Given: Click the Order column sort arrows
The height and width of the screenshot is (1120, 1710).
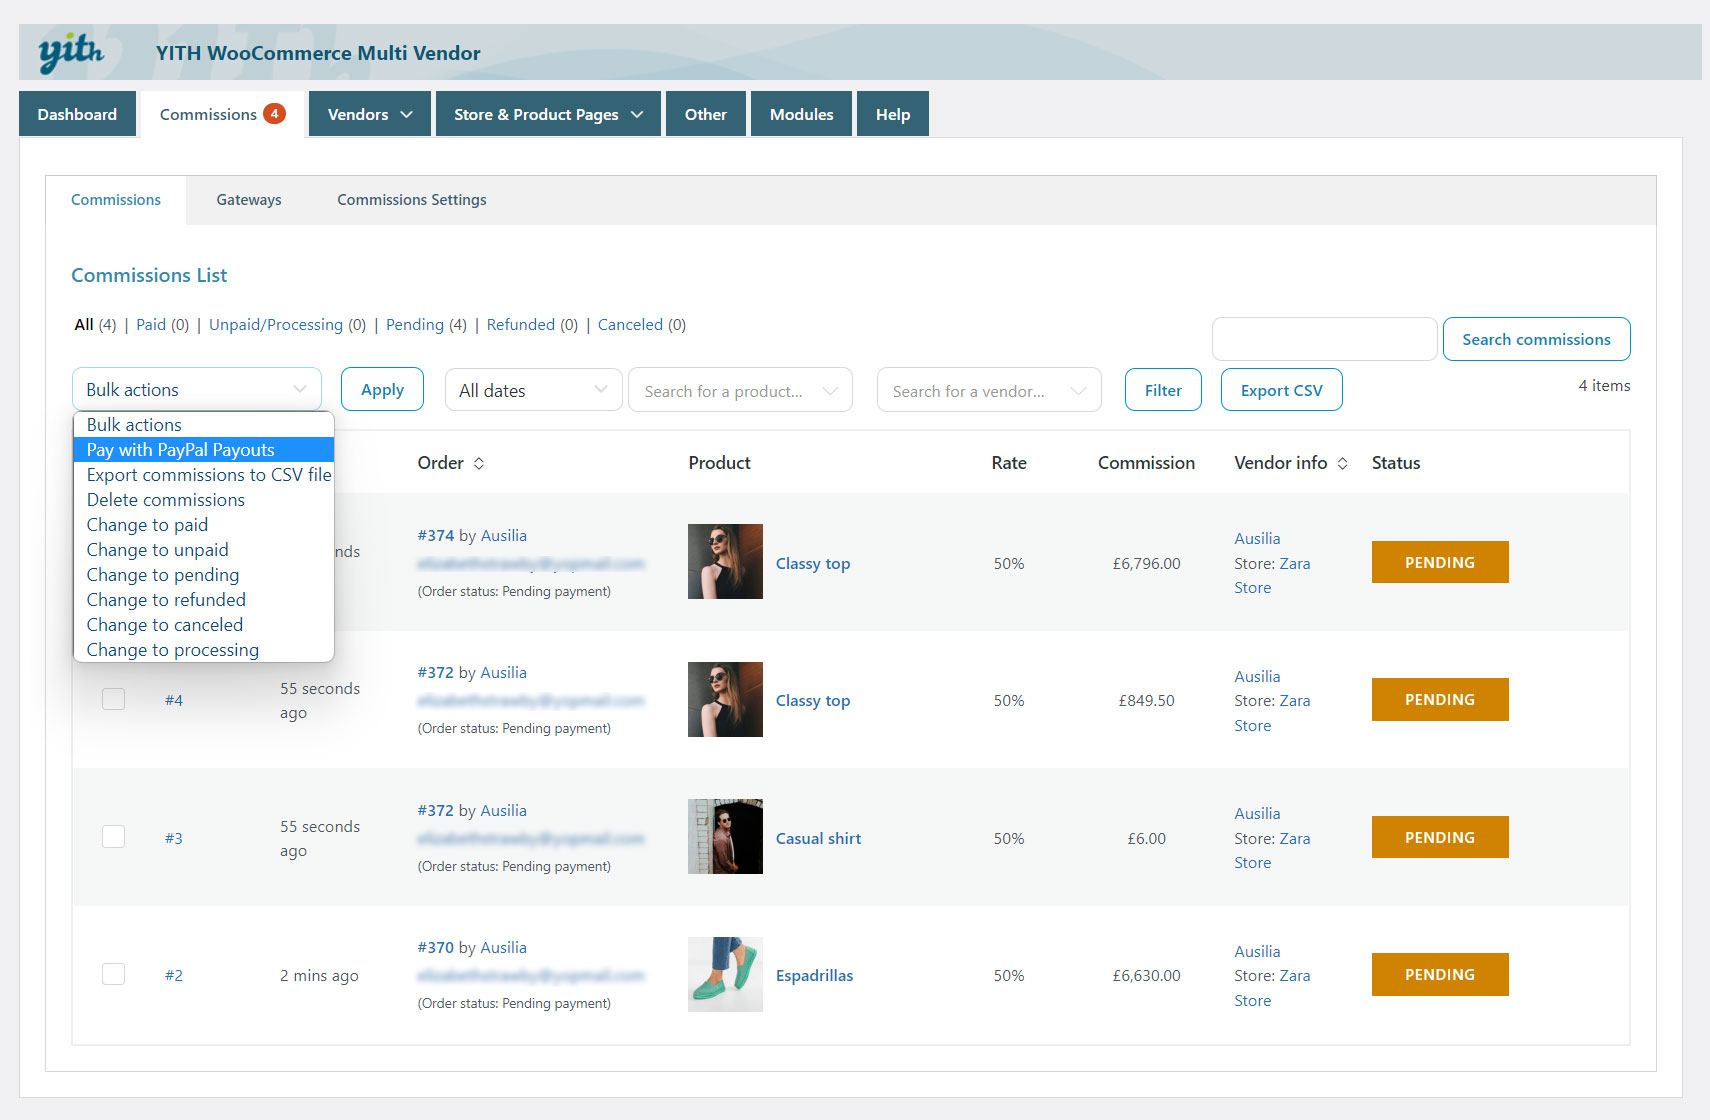Looking at the screenshot, I should click(x=479, y=463).
